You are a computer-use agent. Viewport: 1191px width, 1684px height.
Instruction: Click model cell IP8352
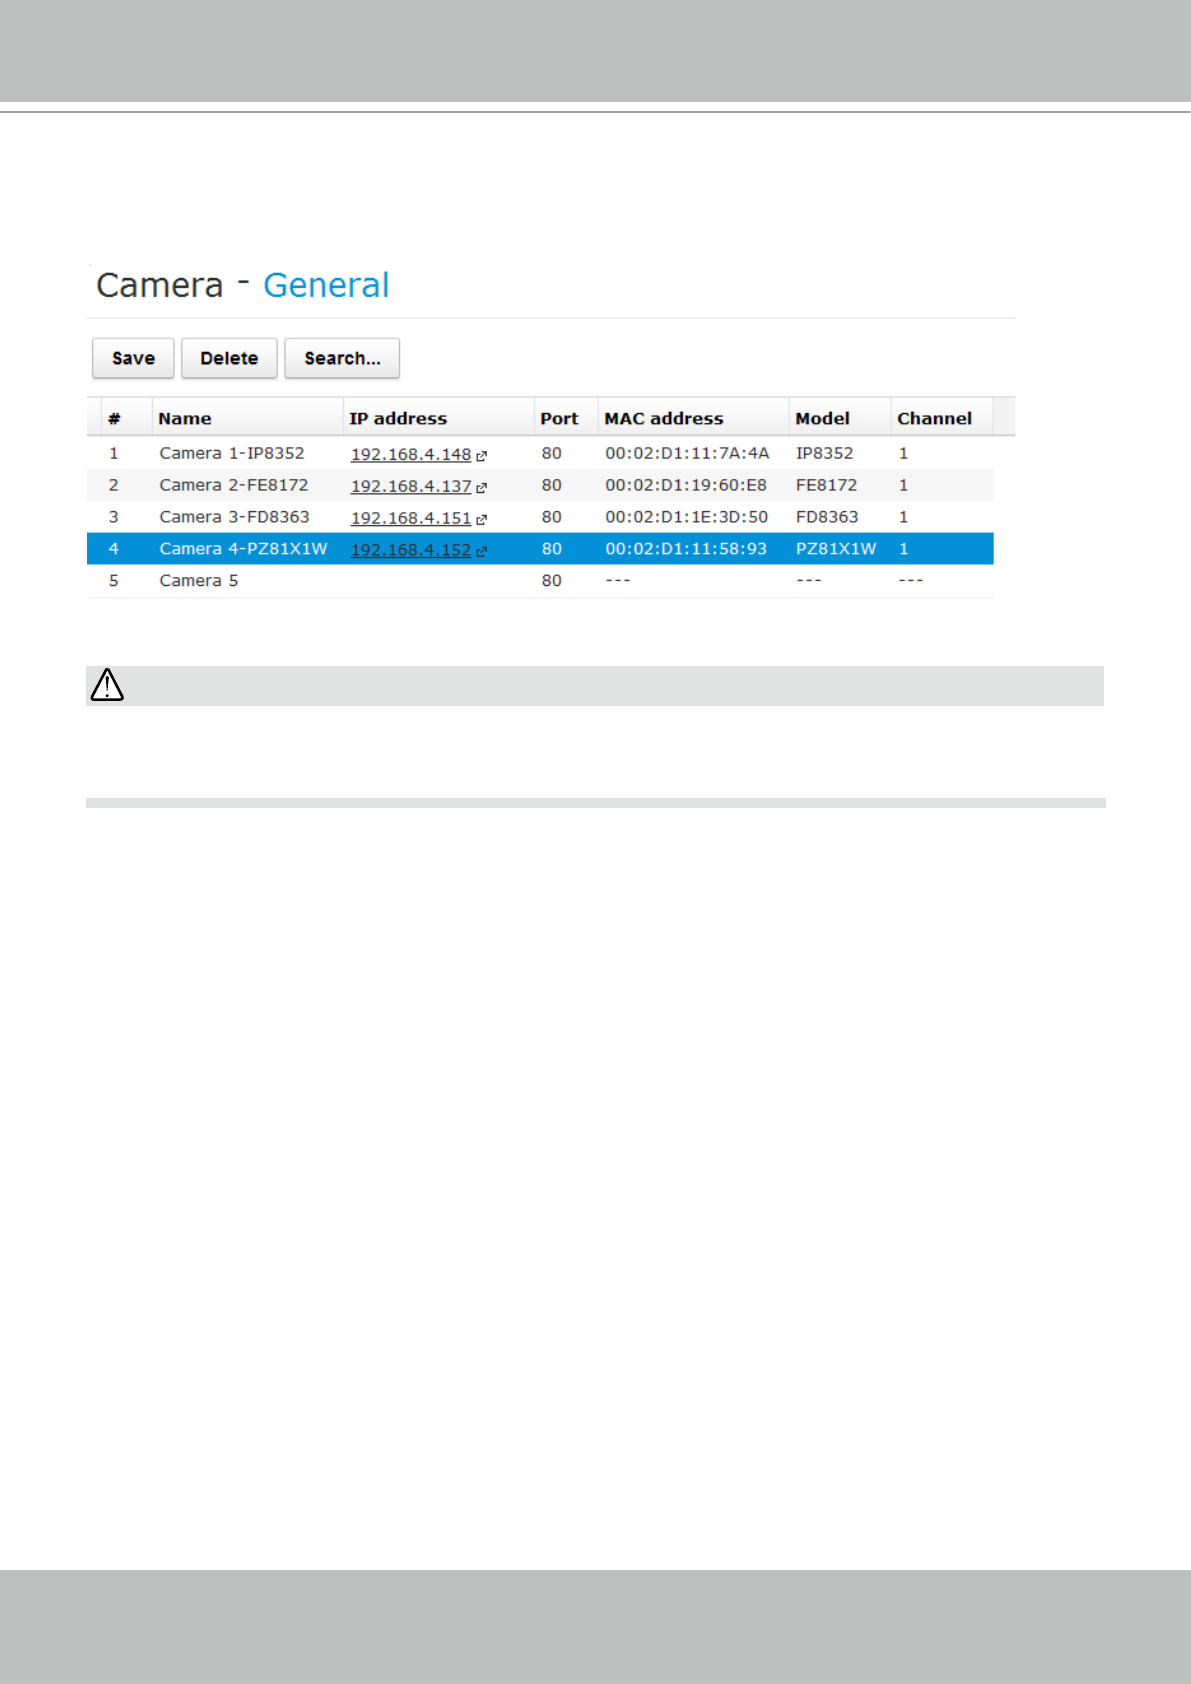point(825,453)
